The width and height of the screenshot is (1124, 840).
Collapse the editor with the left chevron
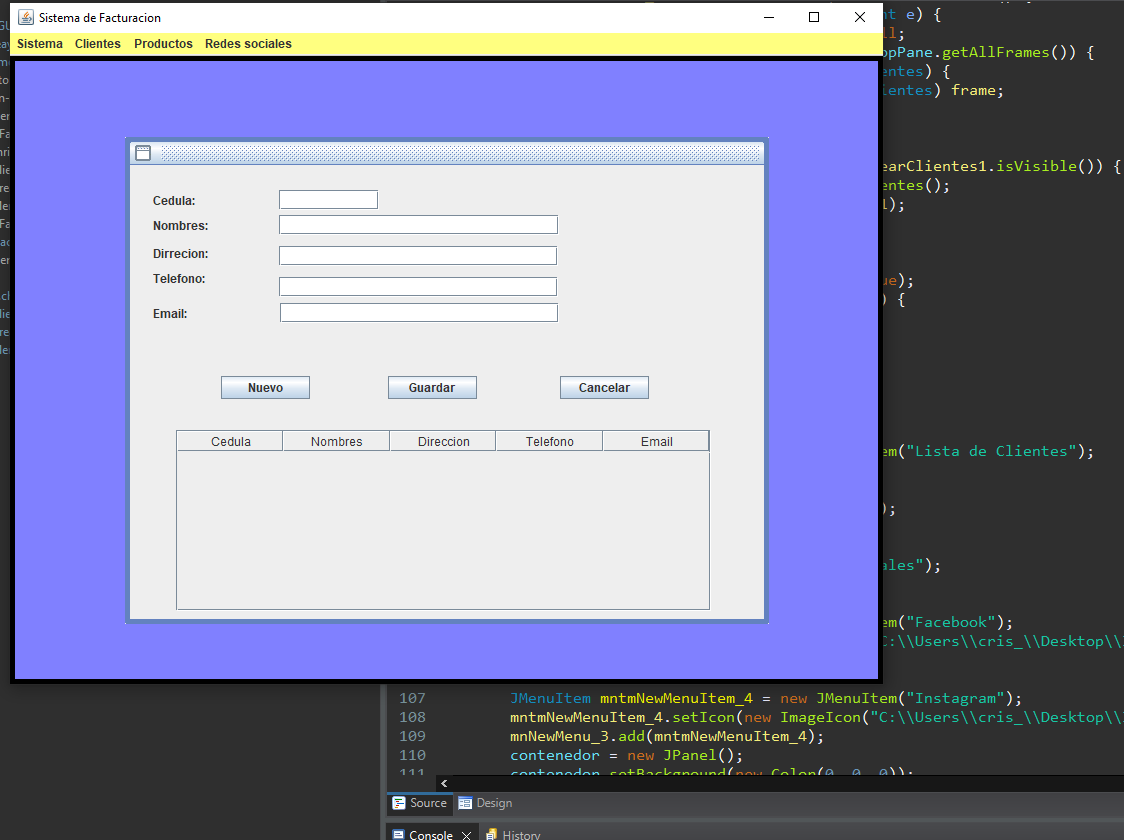point(443,783)
